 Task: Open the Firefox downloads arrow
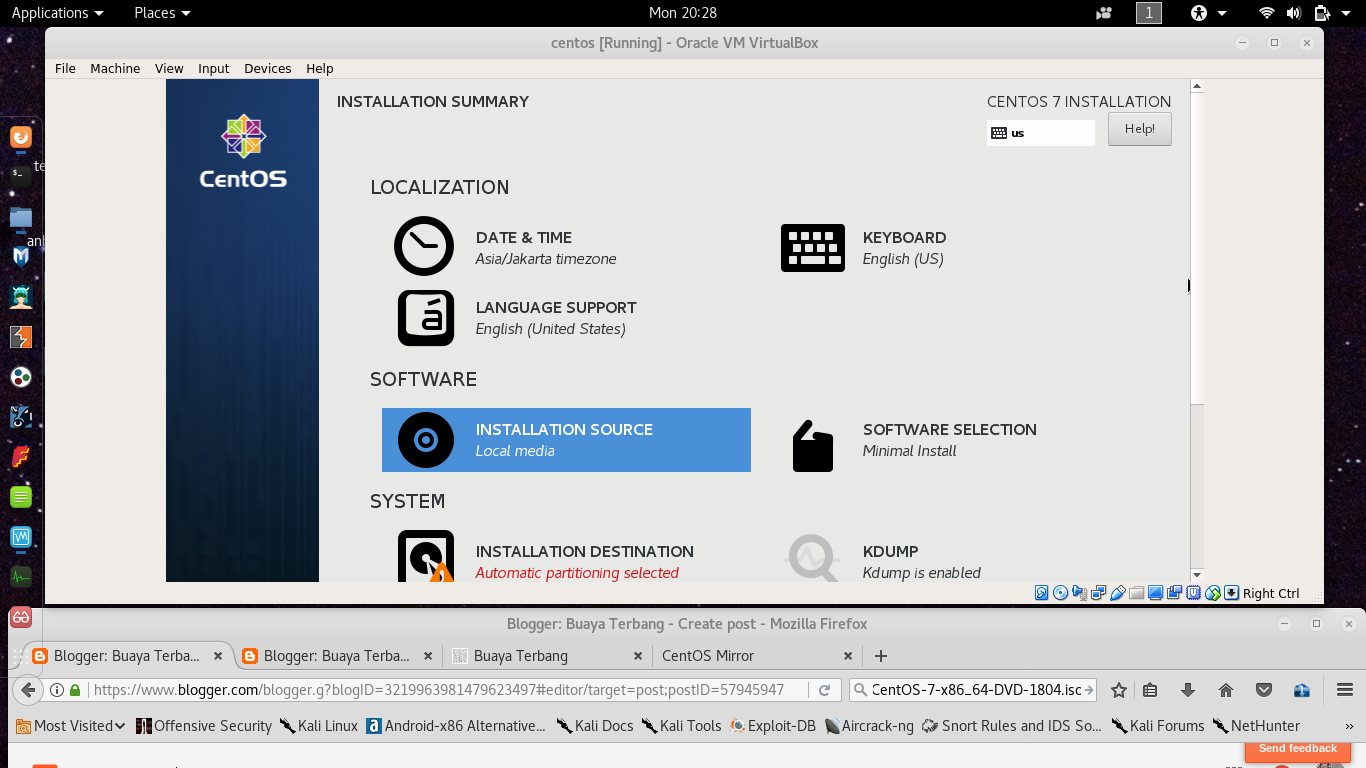click(1188, 690)
